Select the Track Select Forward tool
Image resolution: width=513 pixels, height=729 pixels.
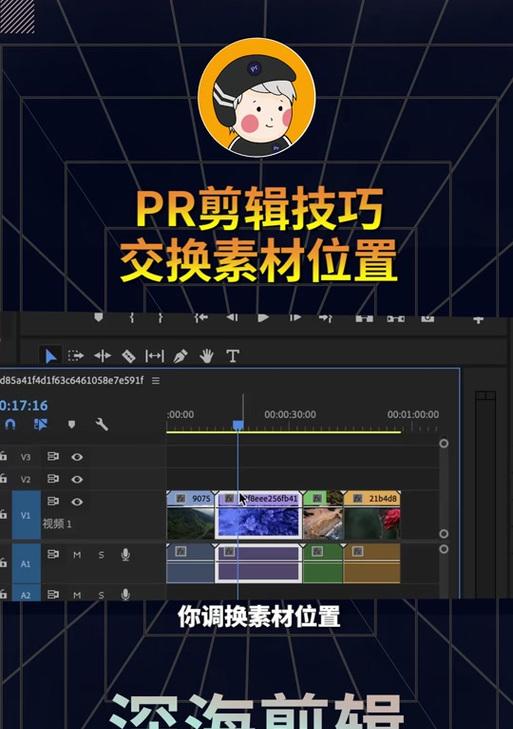(75, 356)
